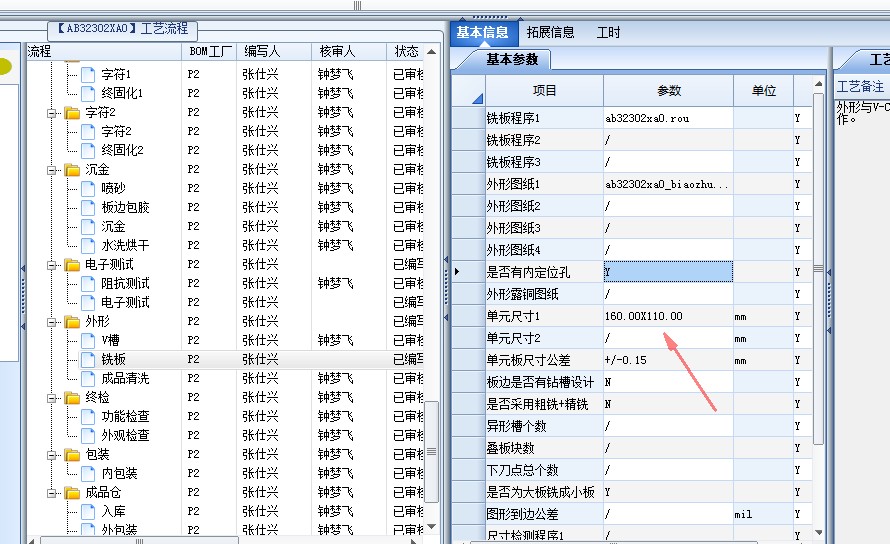Click the 板边包胶 document icon

pyautogui.click(x=87, y=207)
